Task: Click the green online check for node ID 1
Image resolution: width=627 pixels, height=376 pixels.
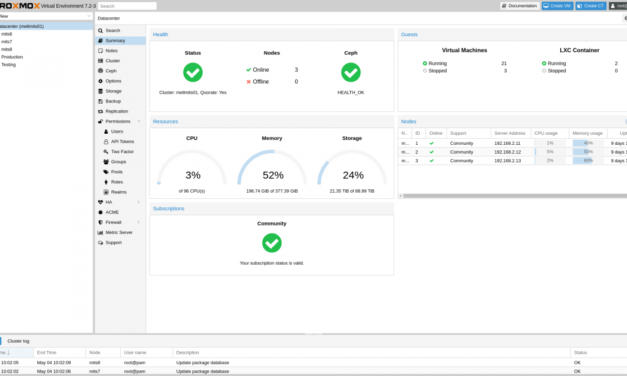Action: click(431, 143)
